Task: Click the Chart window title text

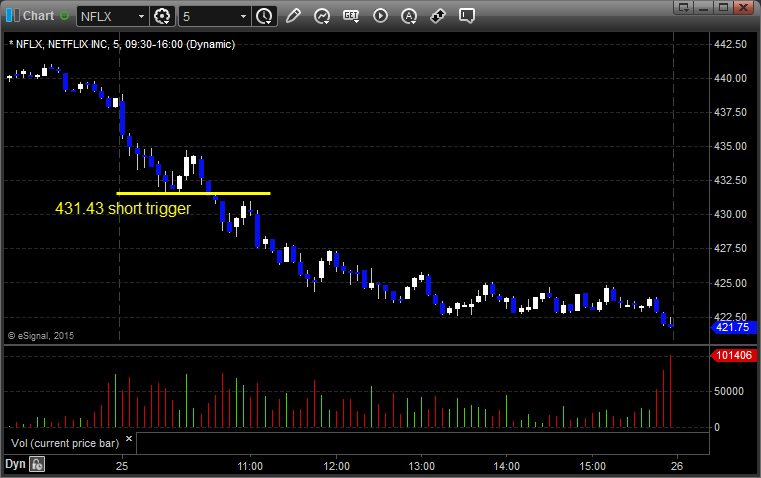Action: pos(38,16)
